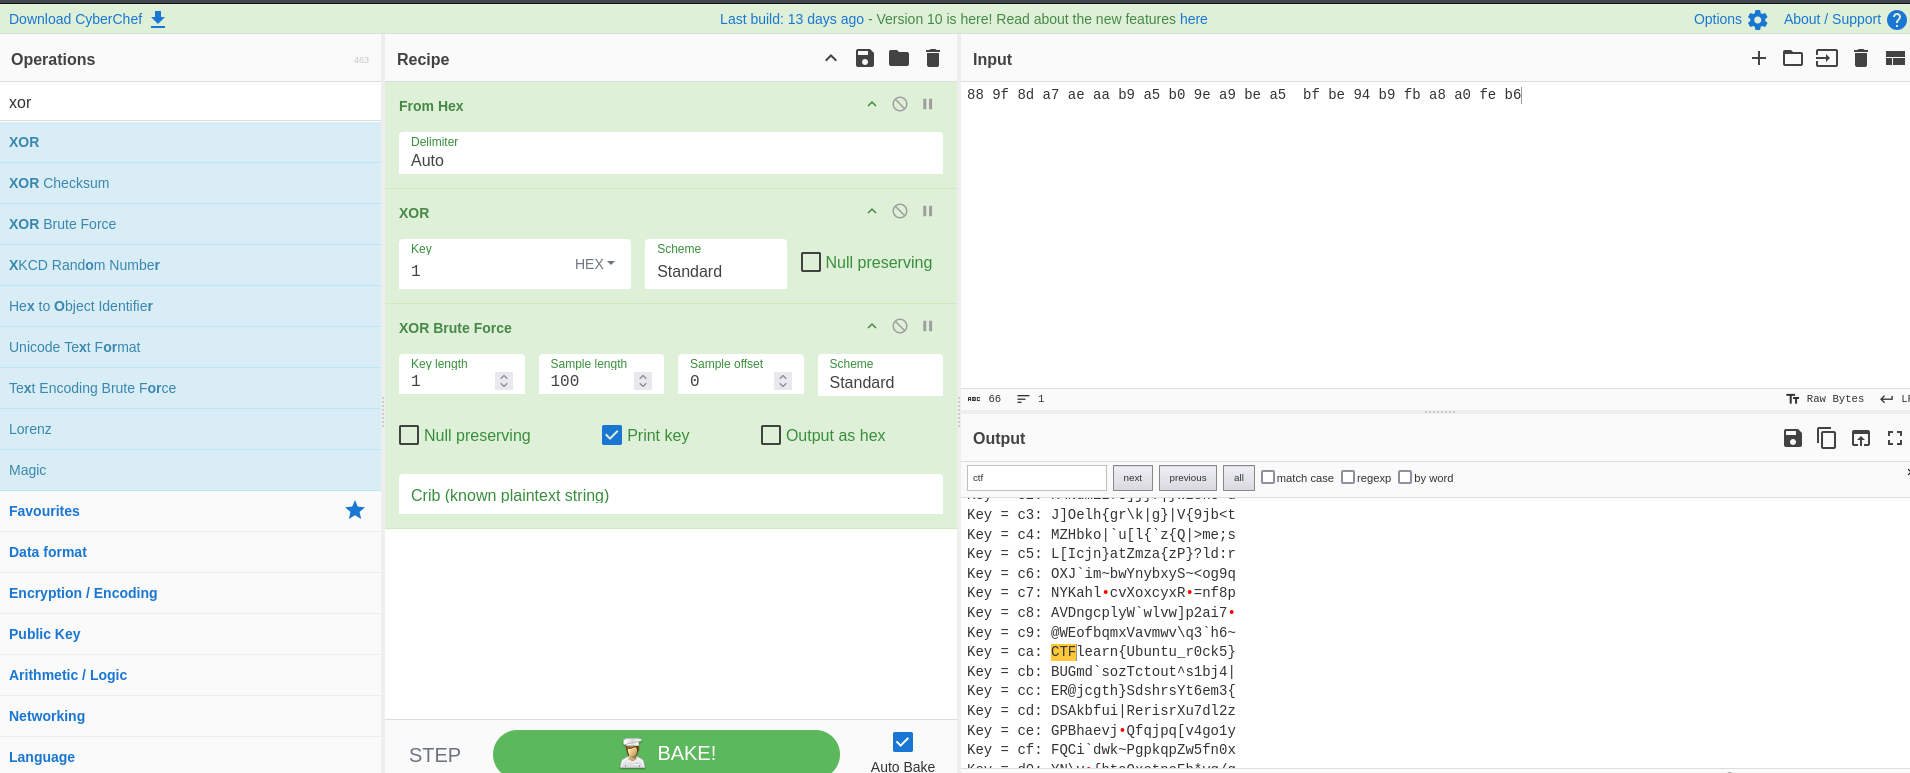Adjust the Sample offset stepper
The image size is (1910, 773).
(x=783, y=381)
